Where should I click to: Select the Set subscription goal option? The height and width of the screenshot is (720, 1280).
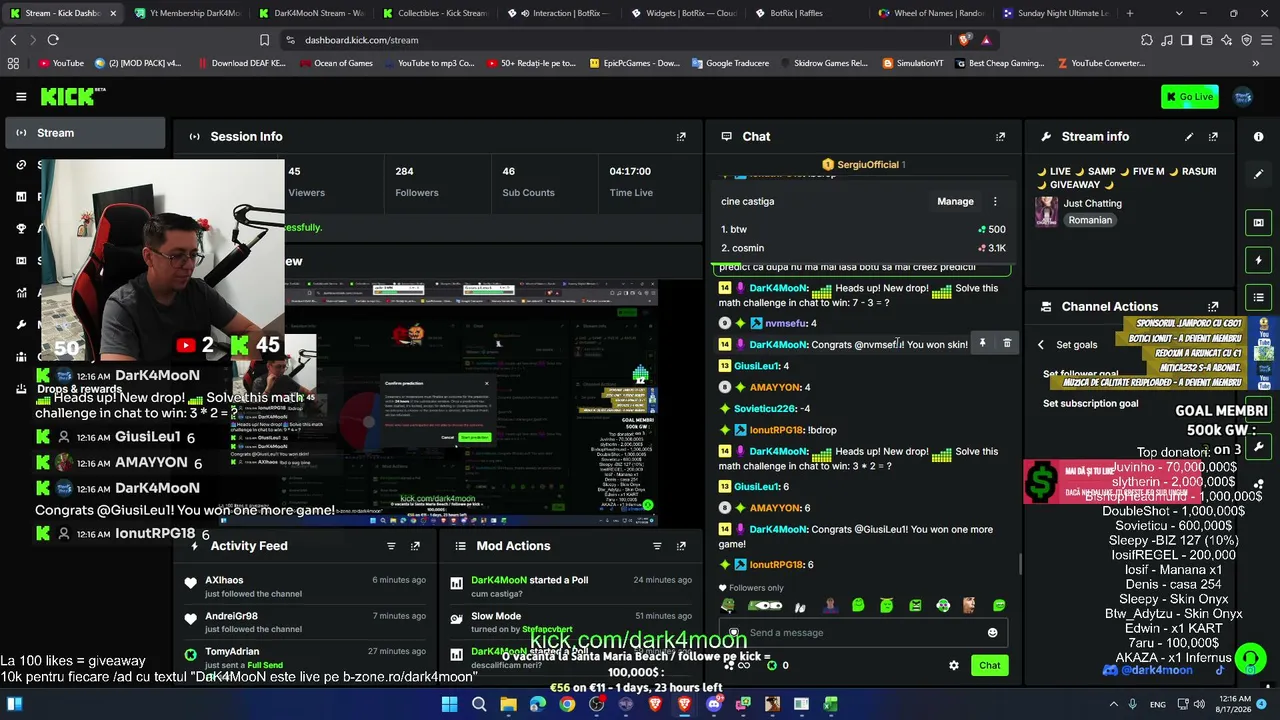click(x=1090, y=404)
